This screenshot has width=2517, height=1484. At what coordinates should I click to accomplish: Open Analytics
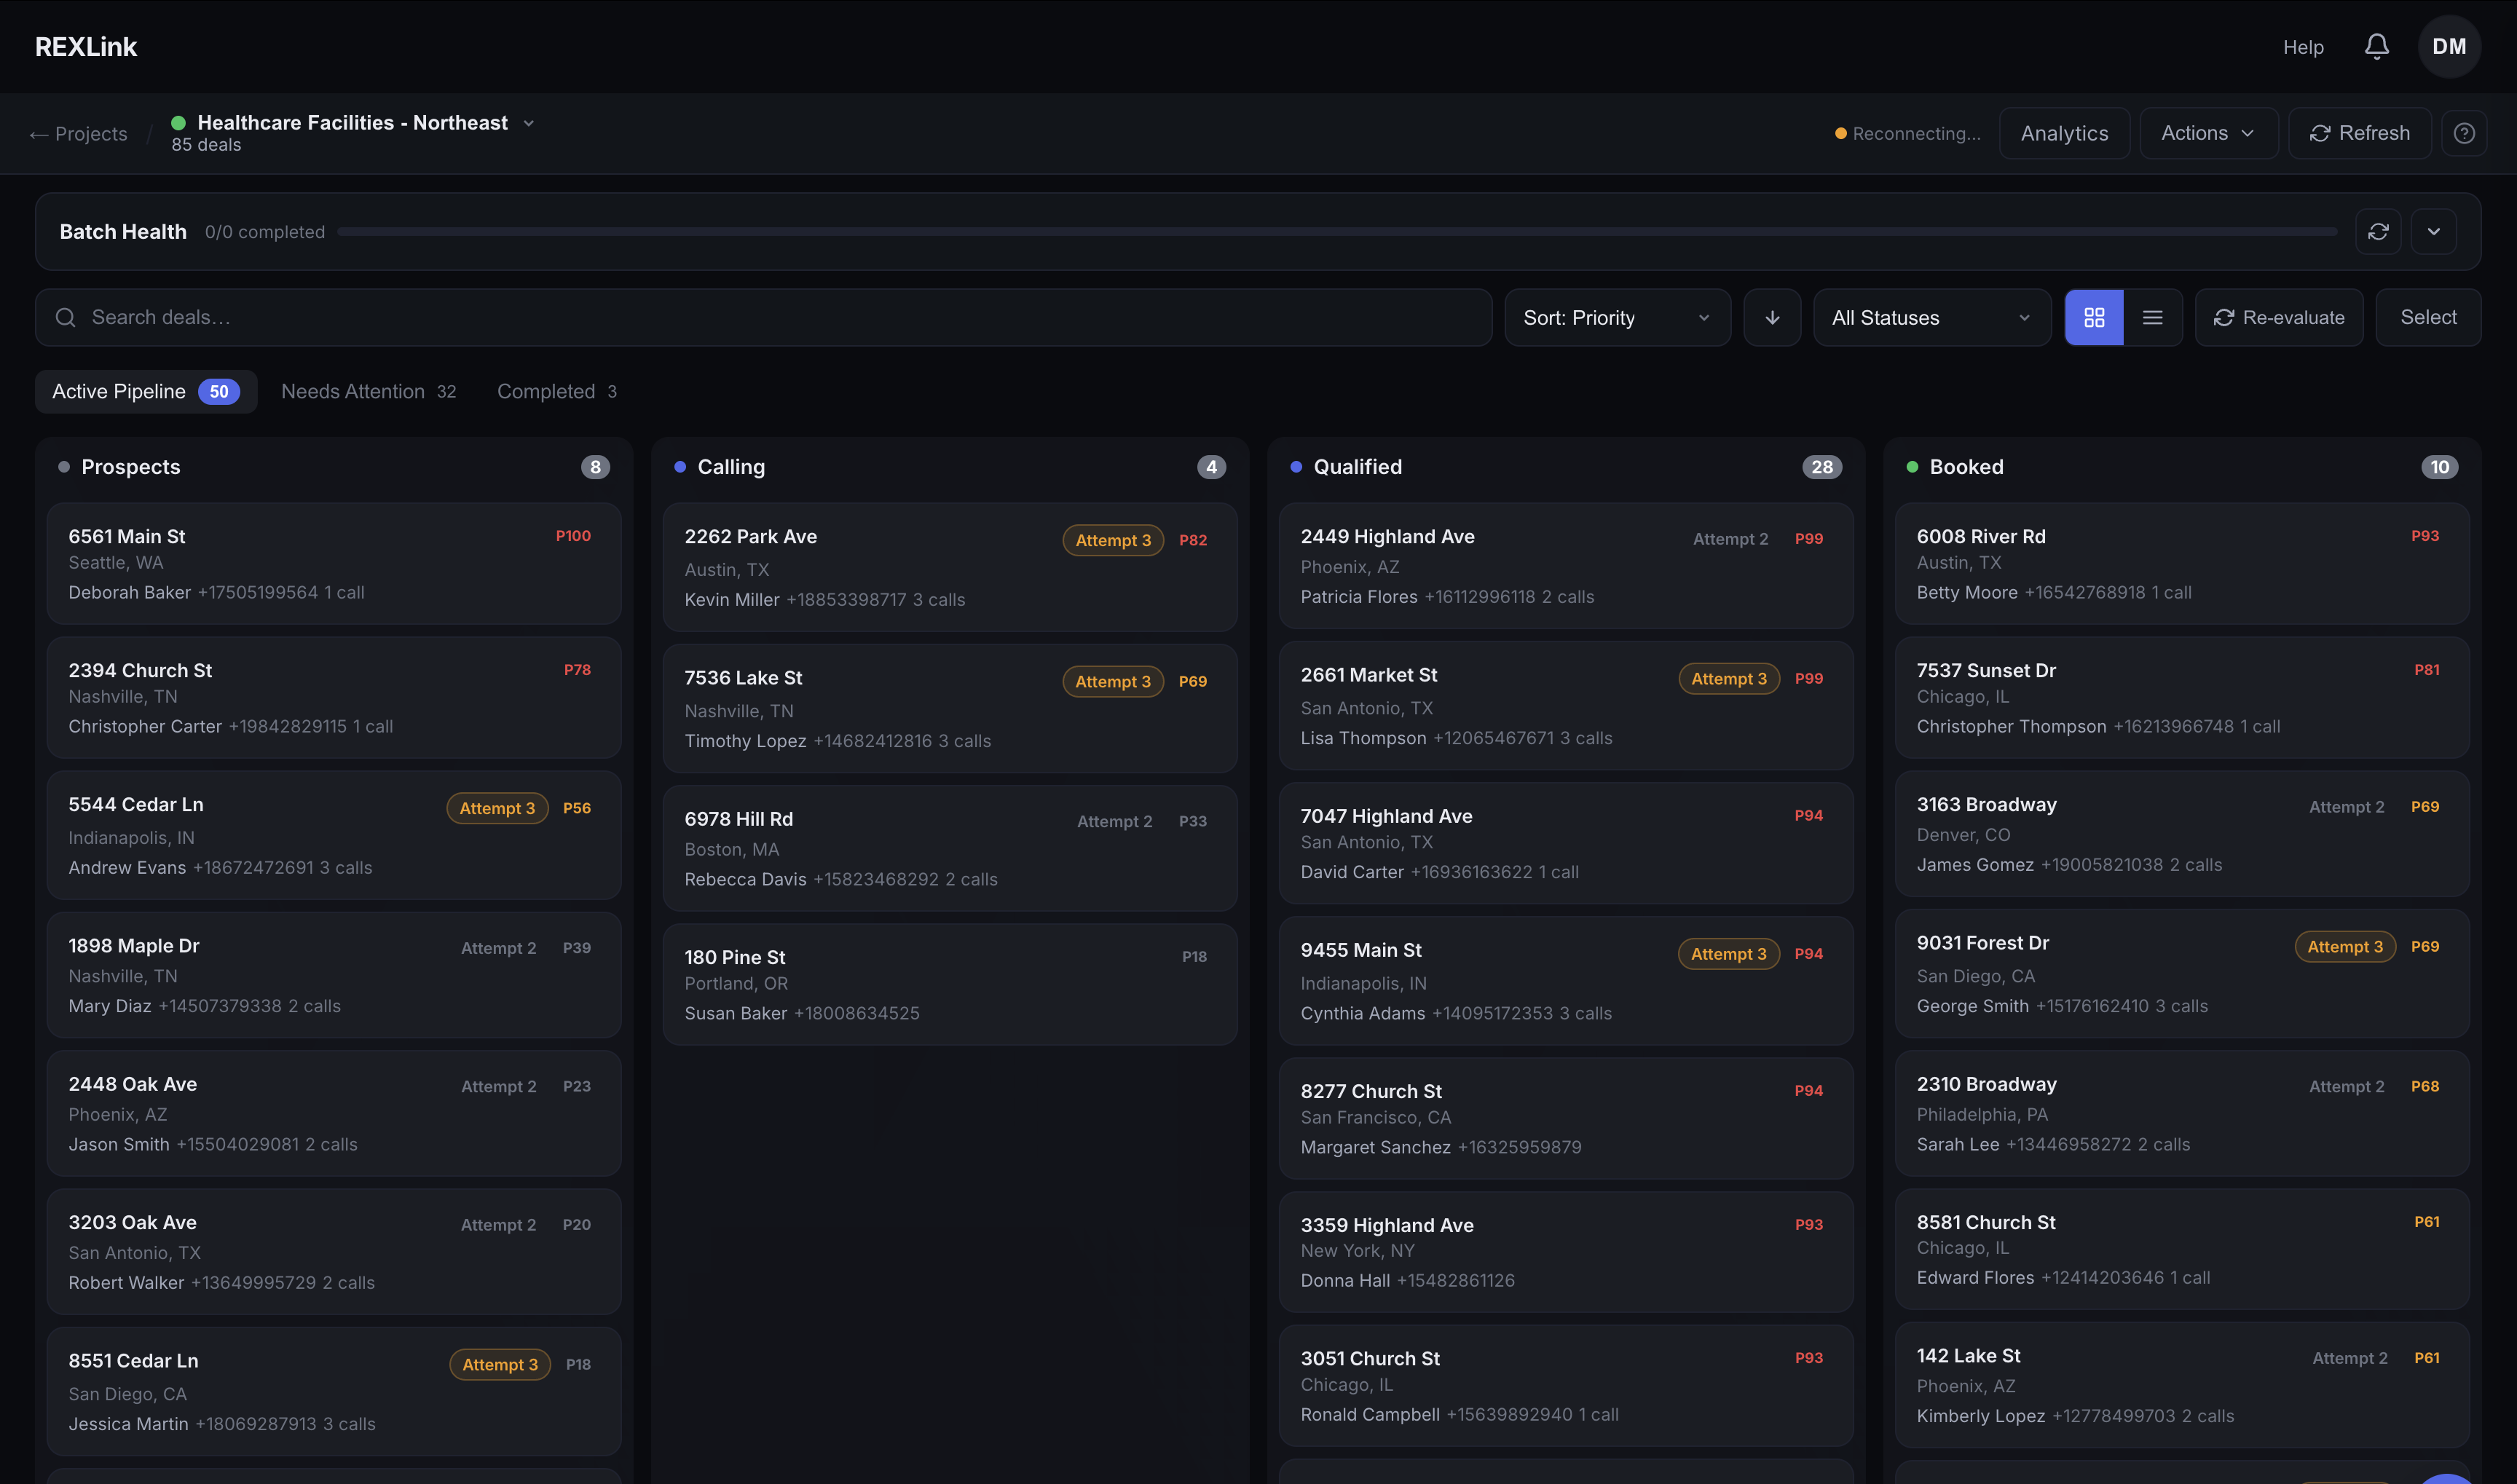[x=2064, y=132]
